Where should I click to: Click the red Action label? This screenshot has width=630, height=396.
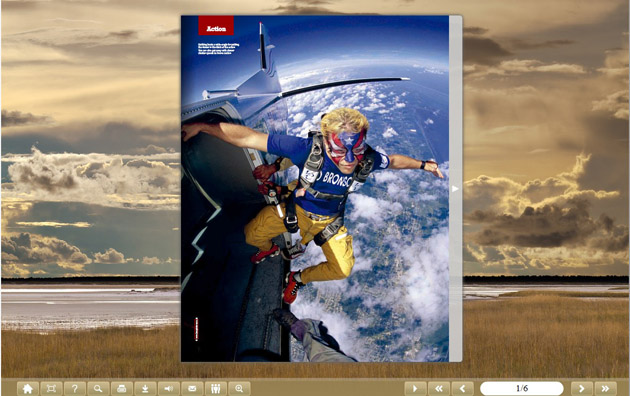216,26
